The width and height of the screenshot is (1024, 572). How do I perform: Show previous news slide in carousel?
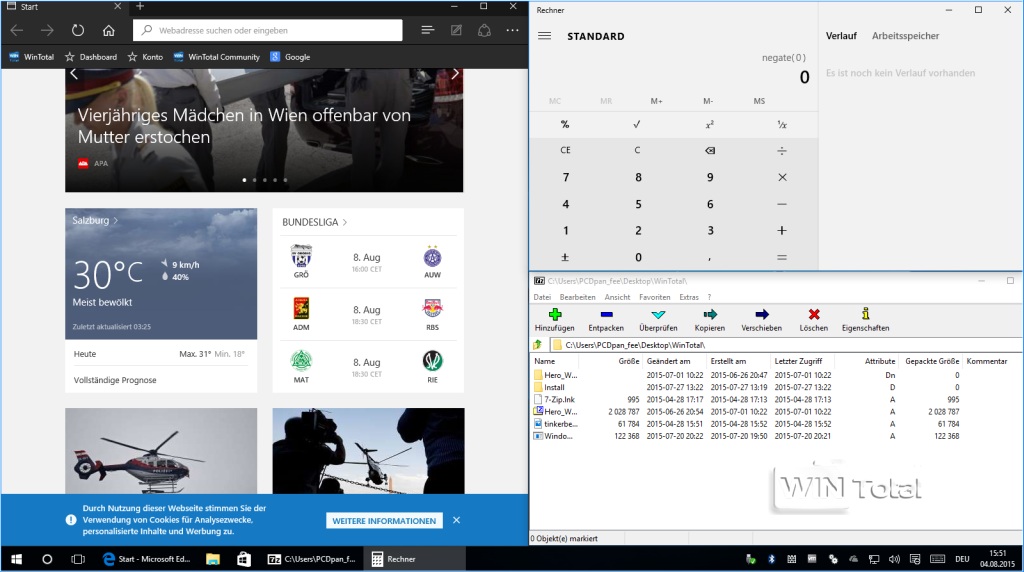74,74
